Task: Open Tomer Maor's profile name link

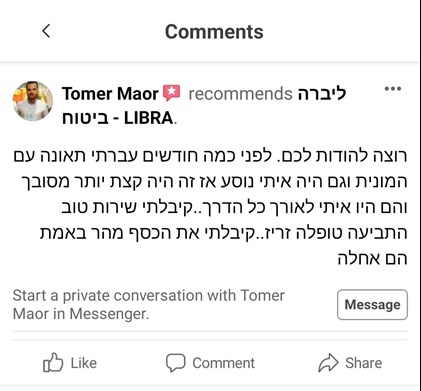Action: click(110, 94)
